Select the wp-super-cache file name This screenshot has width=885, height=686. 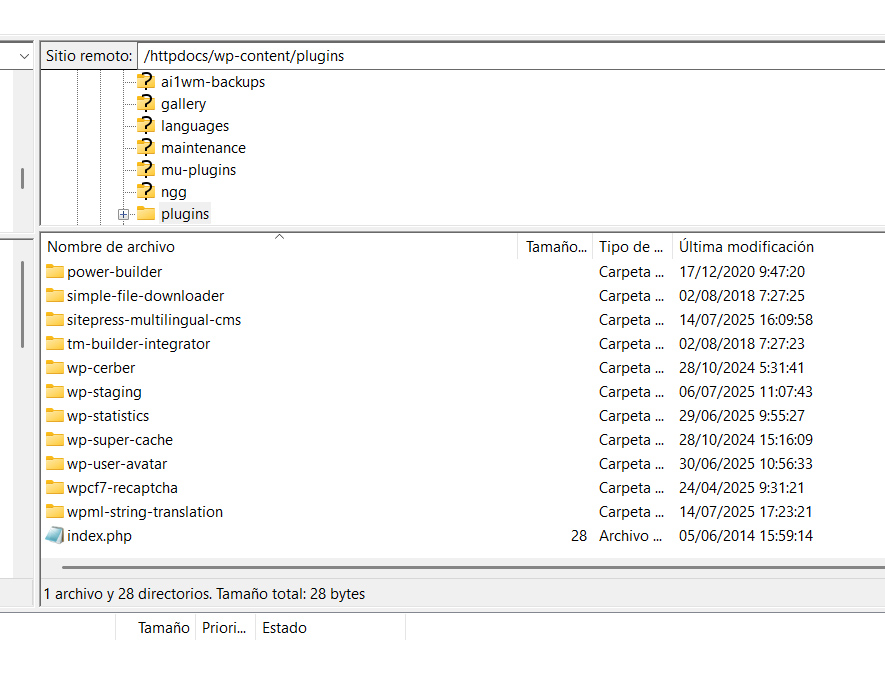(120, 439)
